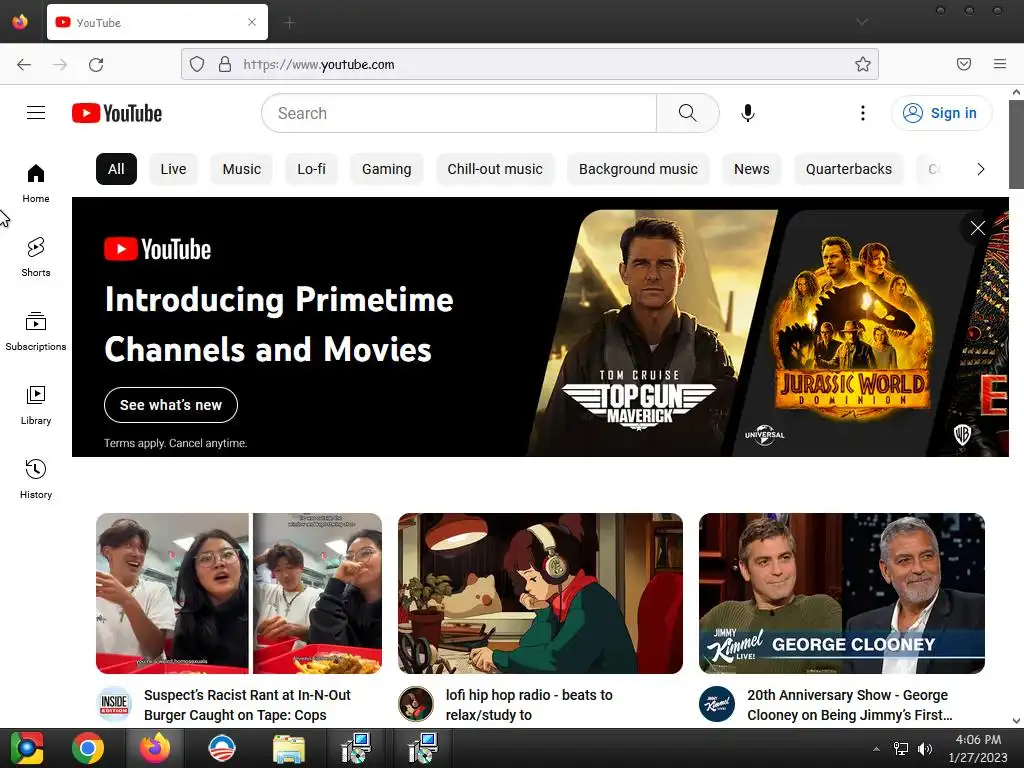Select the Background music chip
Screen dimensions: 1024x768
click(638, 169)
